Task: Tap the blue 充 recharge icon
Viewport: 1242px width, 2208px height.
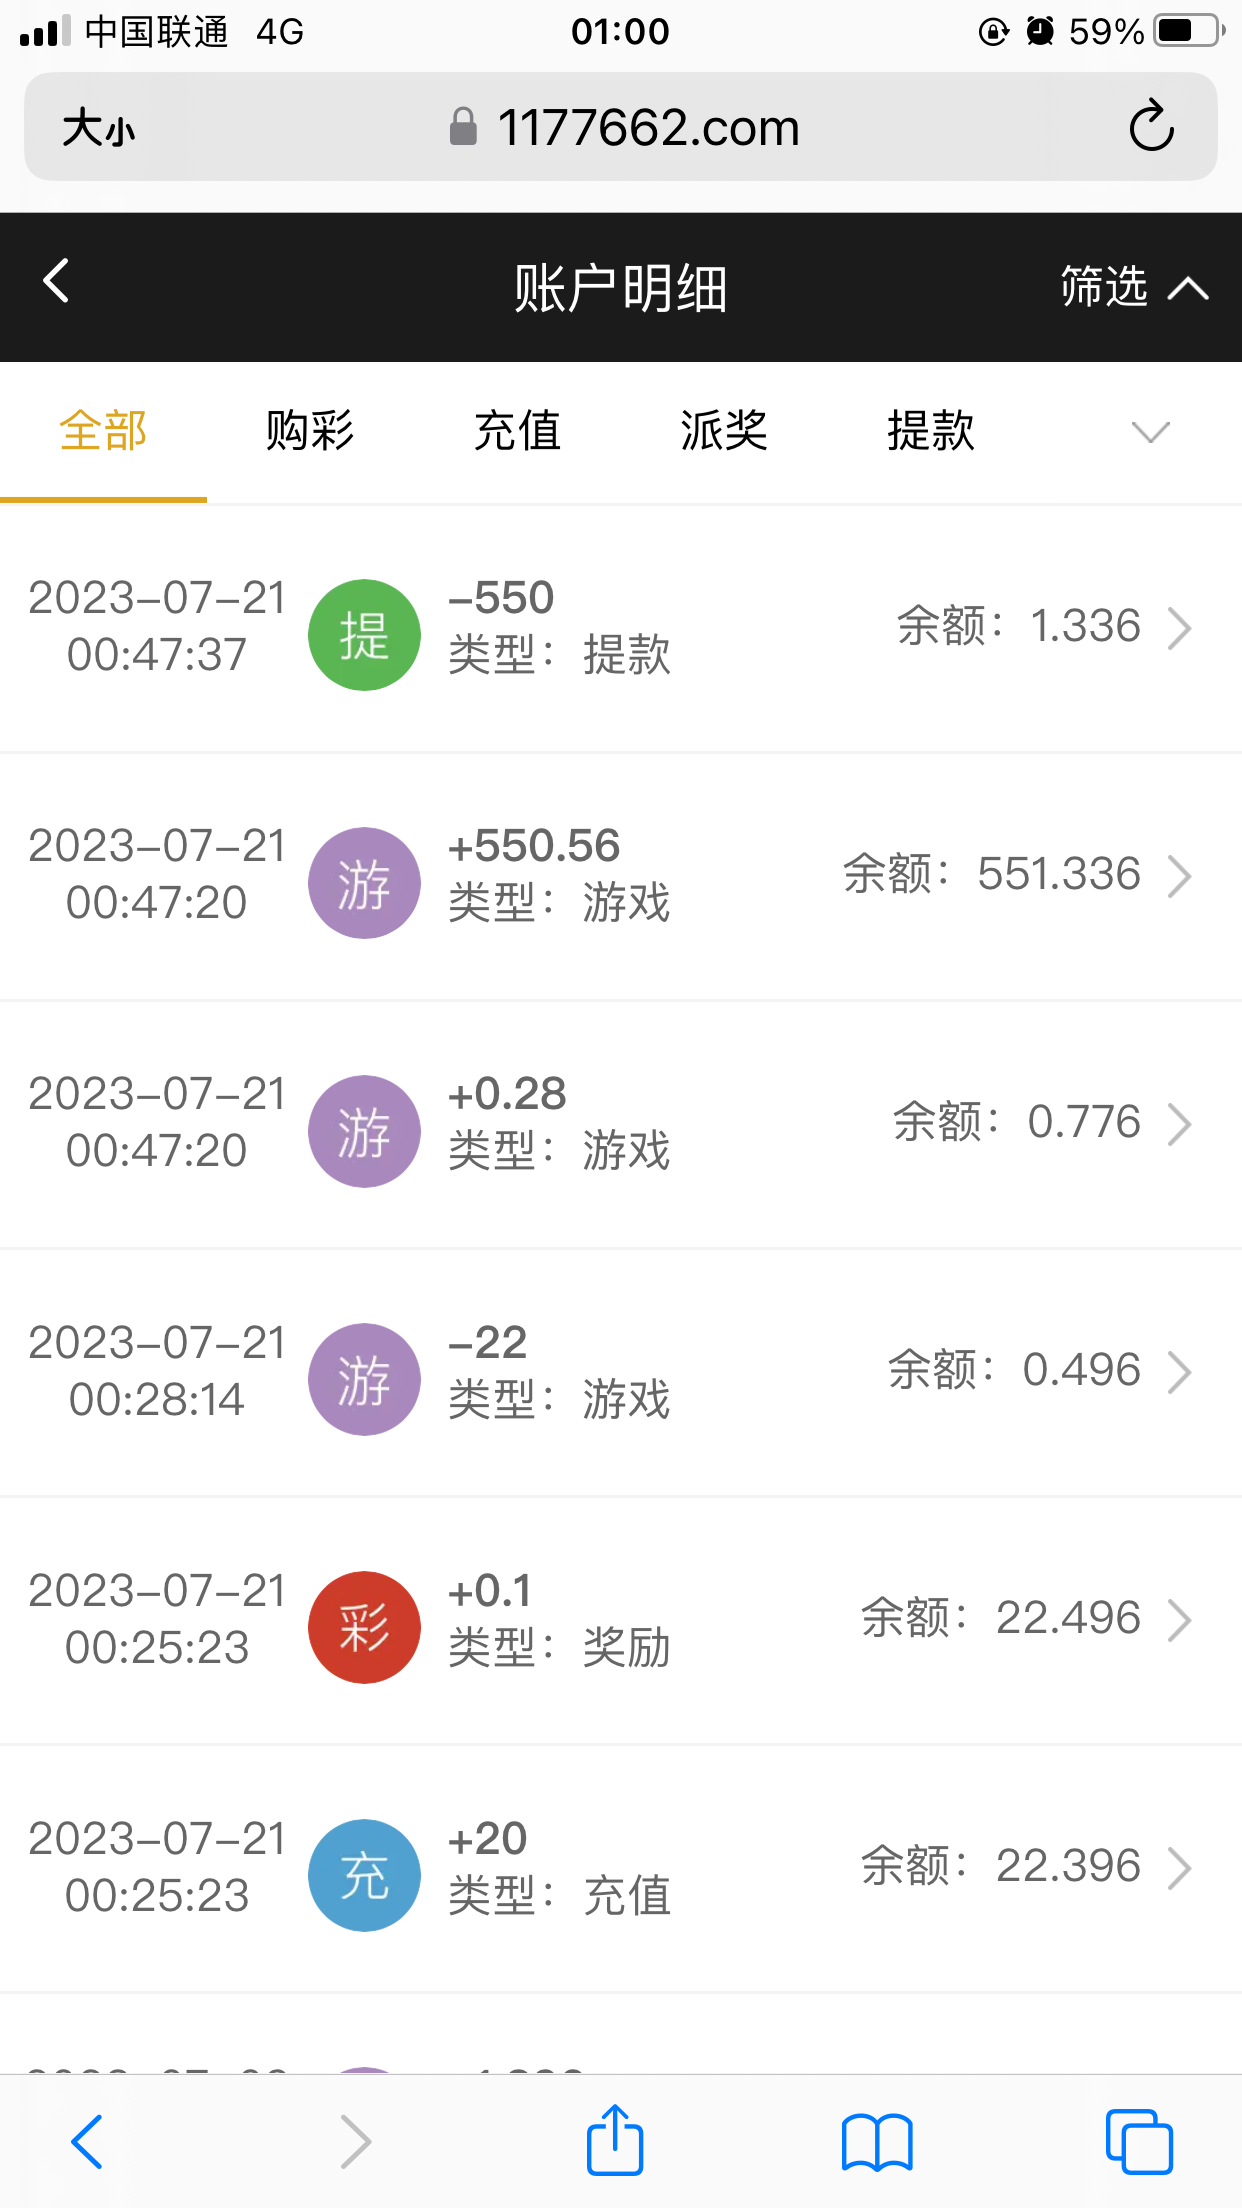Action: coord(364,1875)
